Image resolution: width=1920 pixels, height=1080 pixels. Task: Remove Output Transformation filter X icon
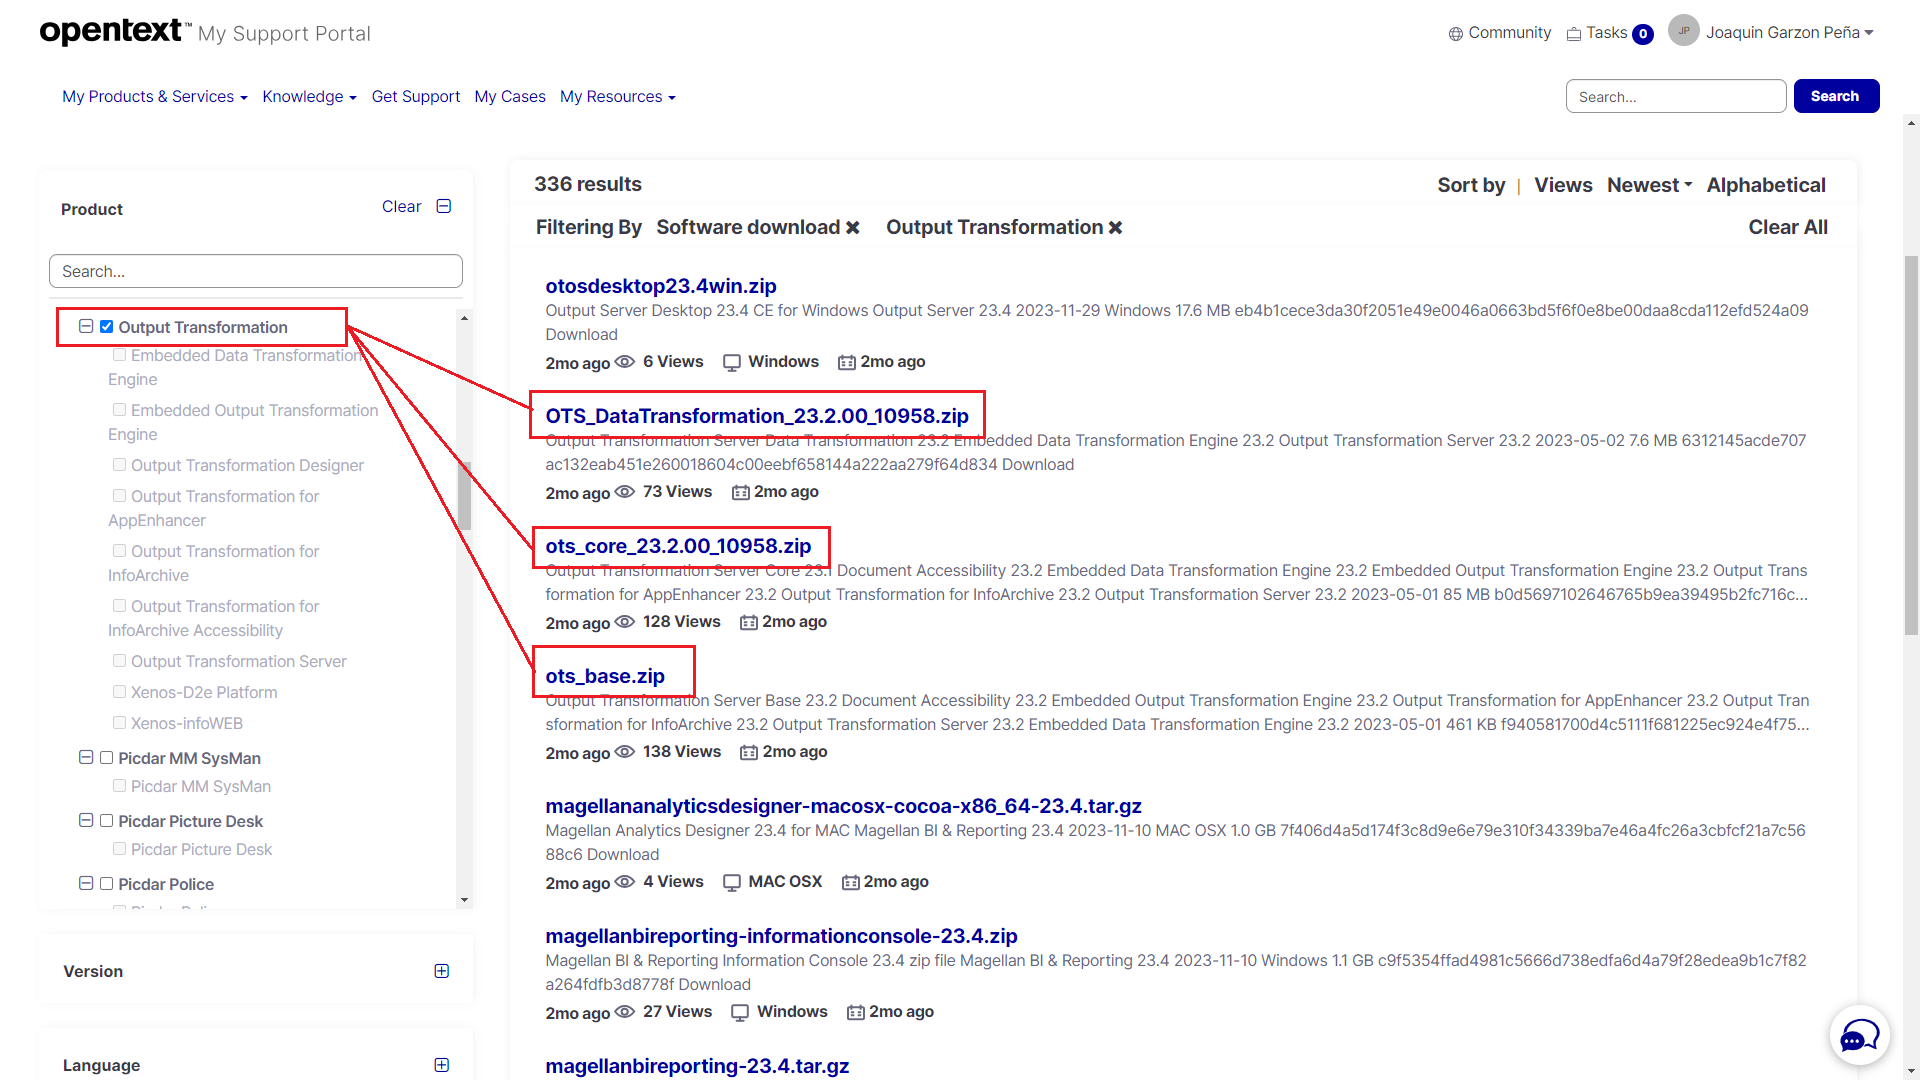tap(1116, 228)
